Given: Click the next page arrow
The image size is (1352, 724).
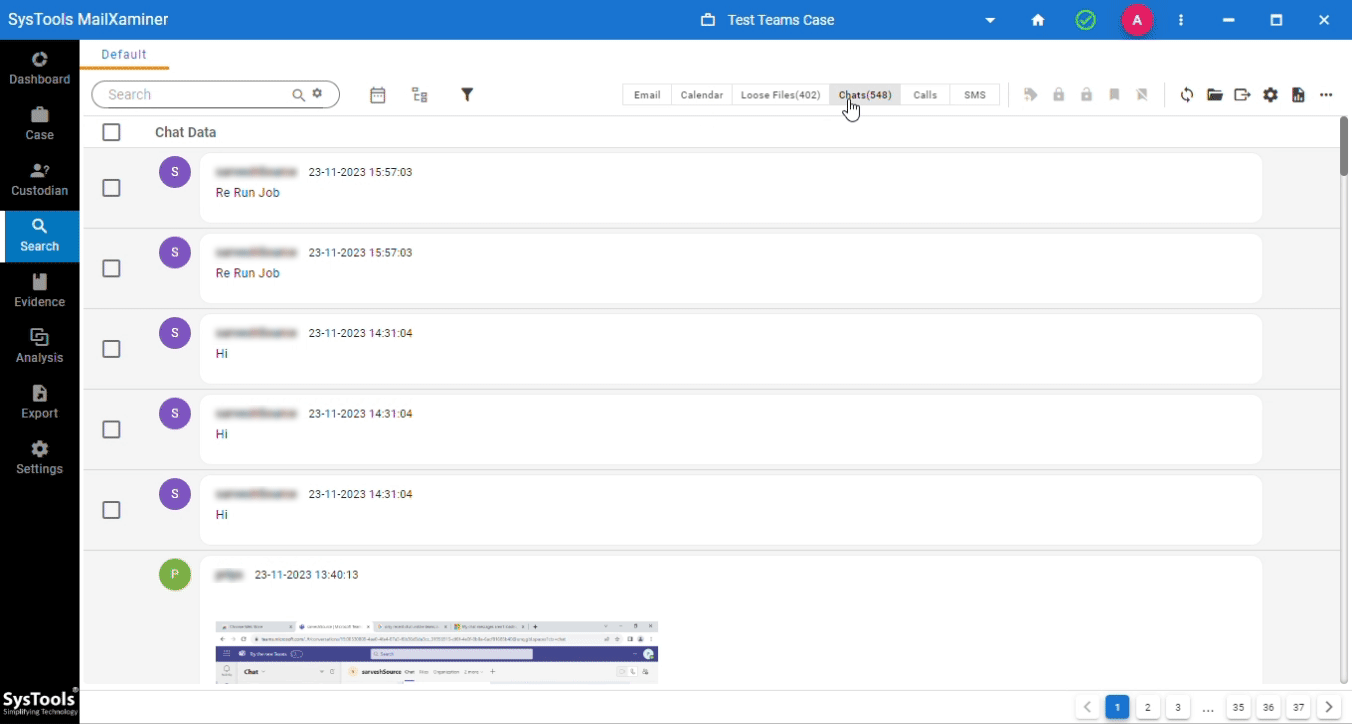Looking at the screenshot, I should pos(1328,707).
